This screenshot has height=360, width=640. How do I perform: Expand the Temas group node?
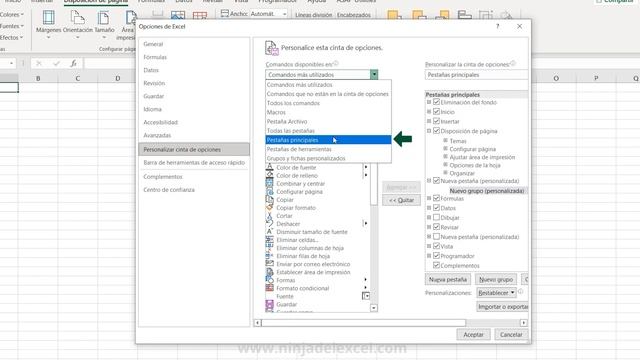tap(445, 140)
